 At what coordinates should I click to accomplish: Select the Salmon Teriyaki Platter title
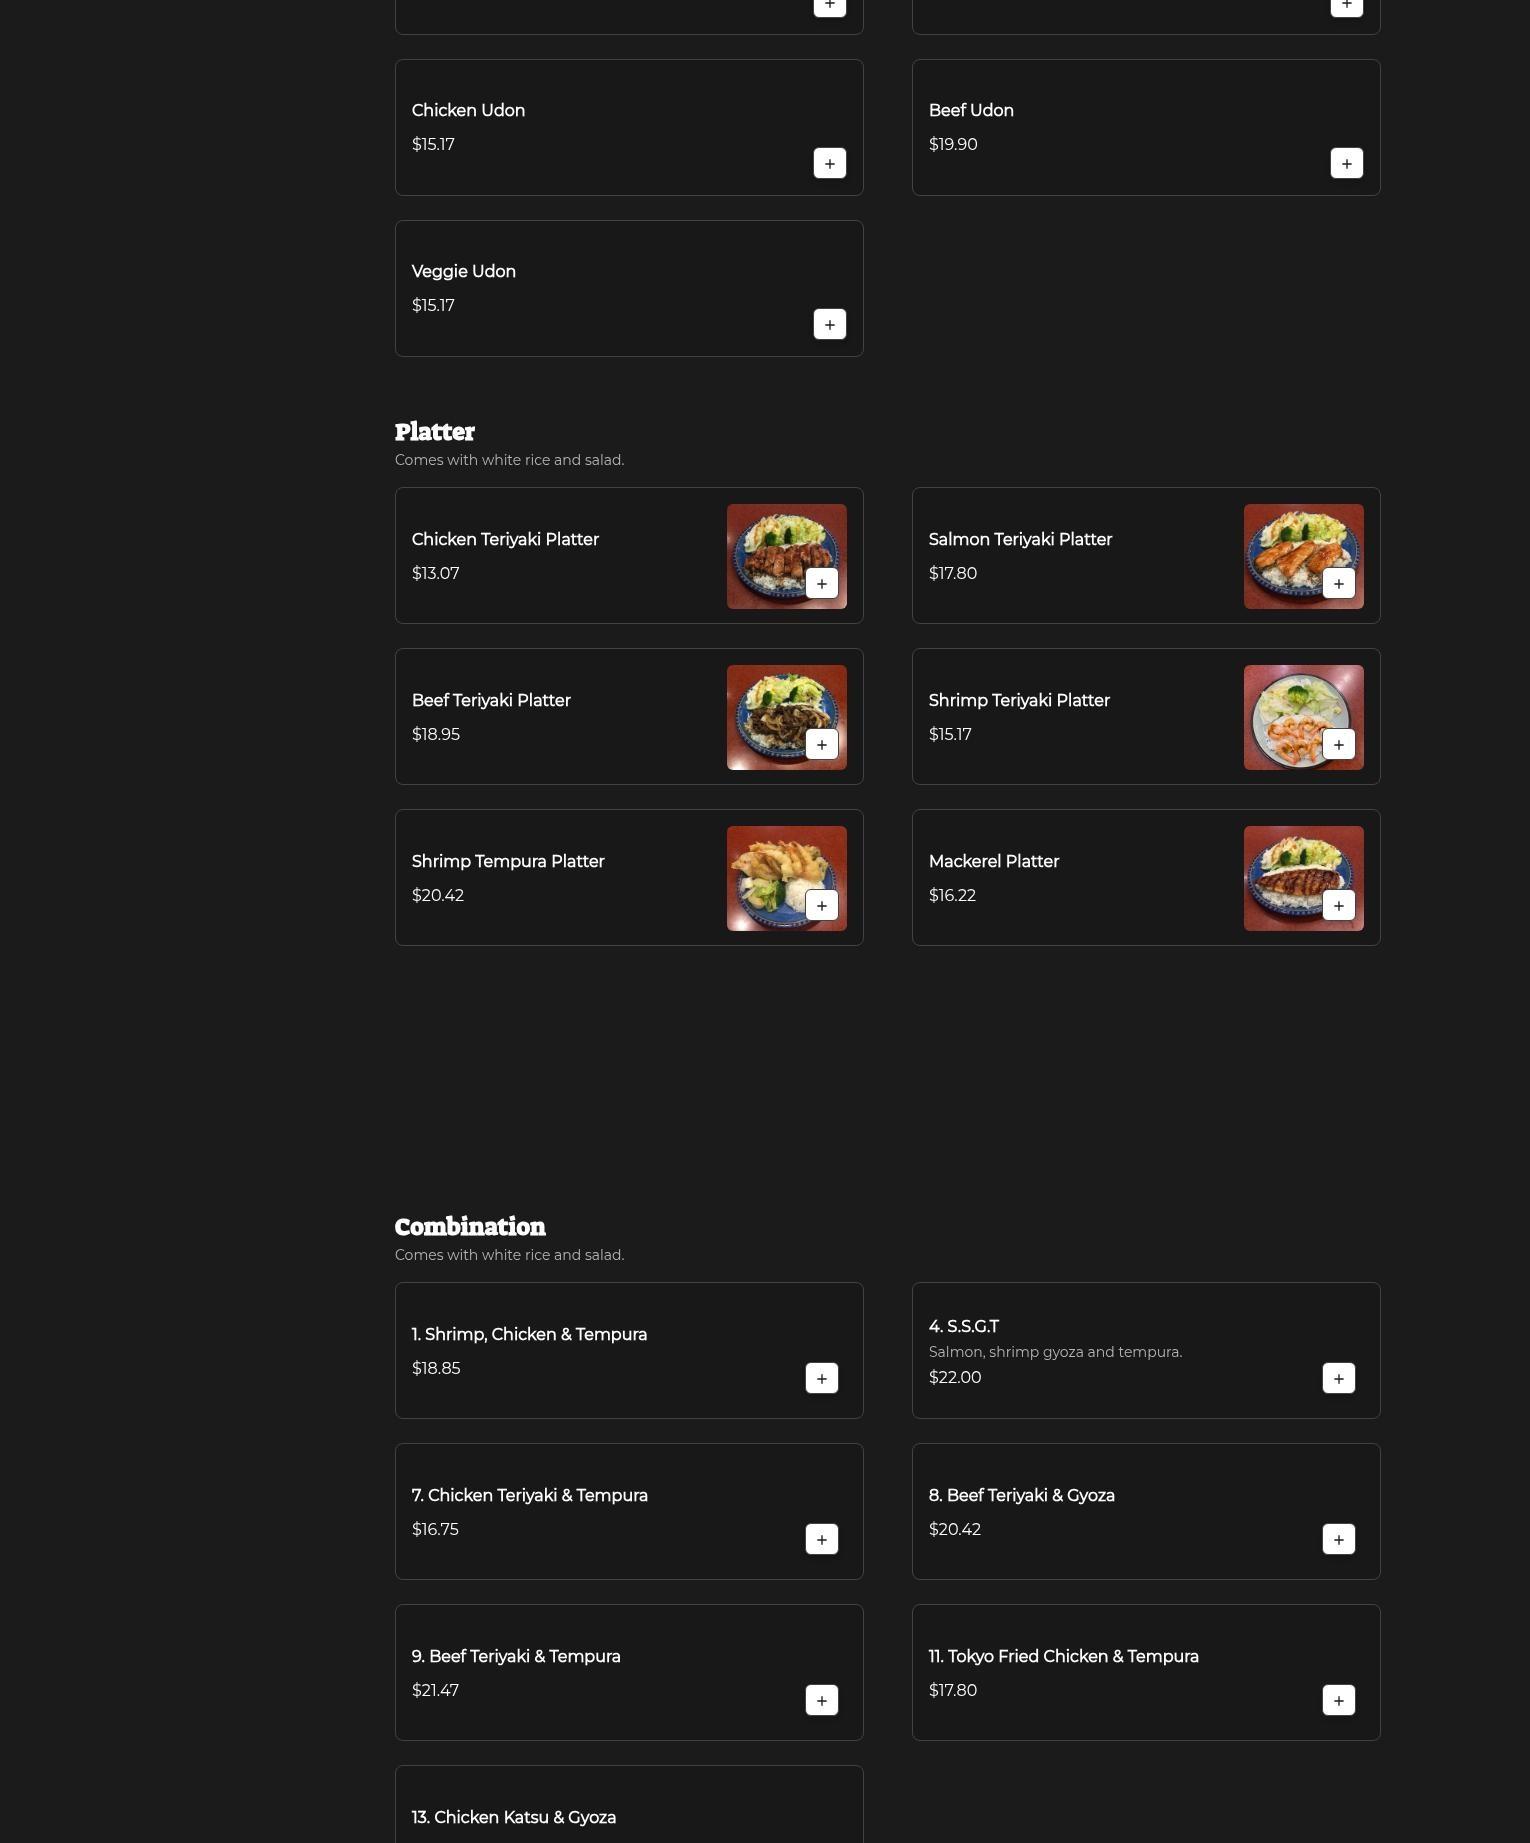[1020, 539]
